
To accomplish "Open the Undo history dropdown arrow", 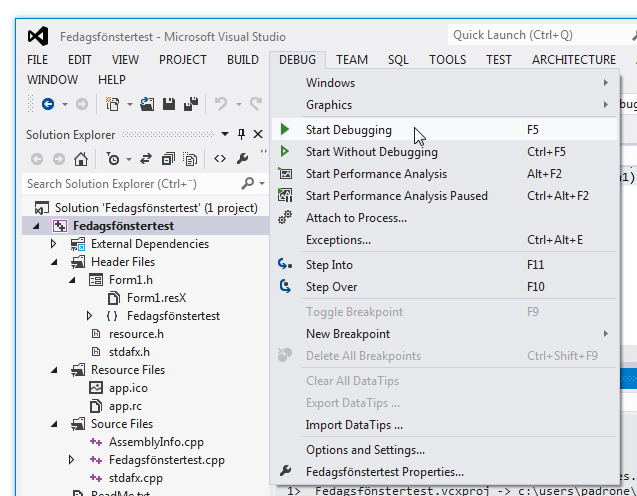I will click(x=239, y=104).
